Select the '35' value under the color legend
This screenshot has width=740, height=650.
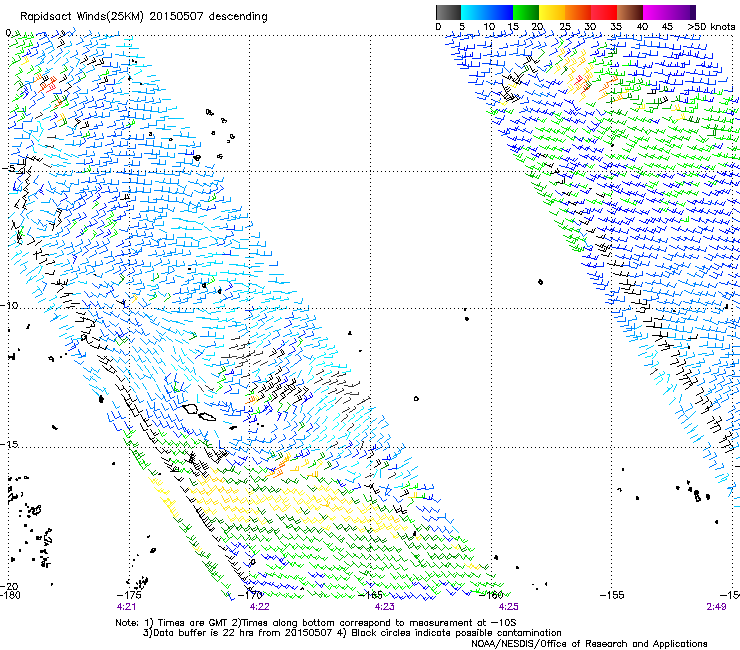pos(616,27)
